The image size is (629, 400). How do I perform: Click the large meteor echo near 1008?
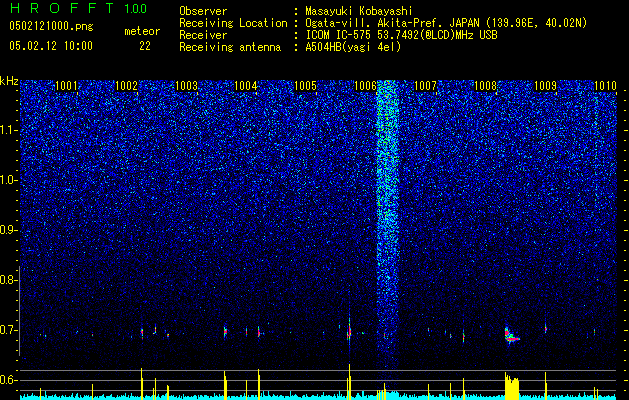coord(511,335)
